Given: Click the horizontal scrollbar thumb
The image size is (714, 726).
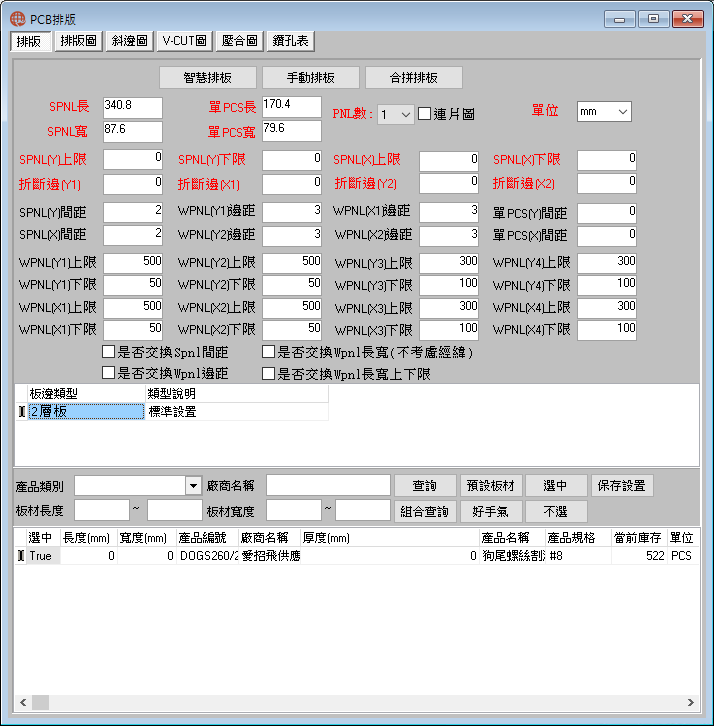Looking at the screenshot, I should pyautogui.click(x=40, y=702).
